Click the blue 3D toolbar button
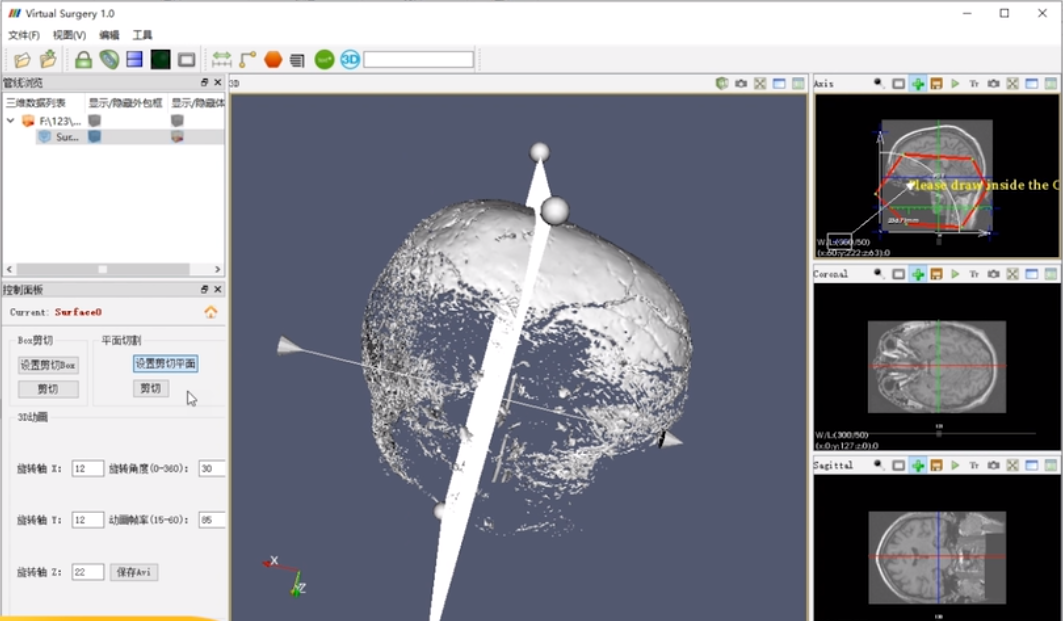 point(349,60)
